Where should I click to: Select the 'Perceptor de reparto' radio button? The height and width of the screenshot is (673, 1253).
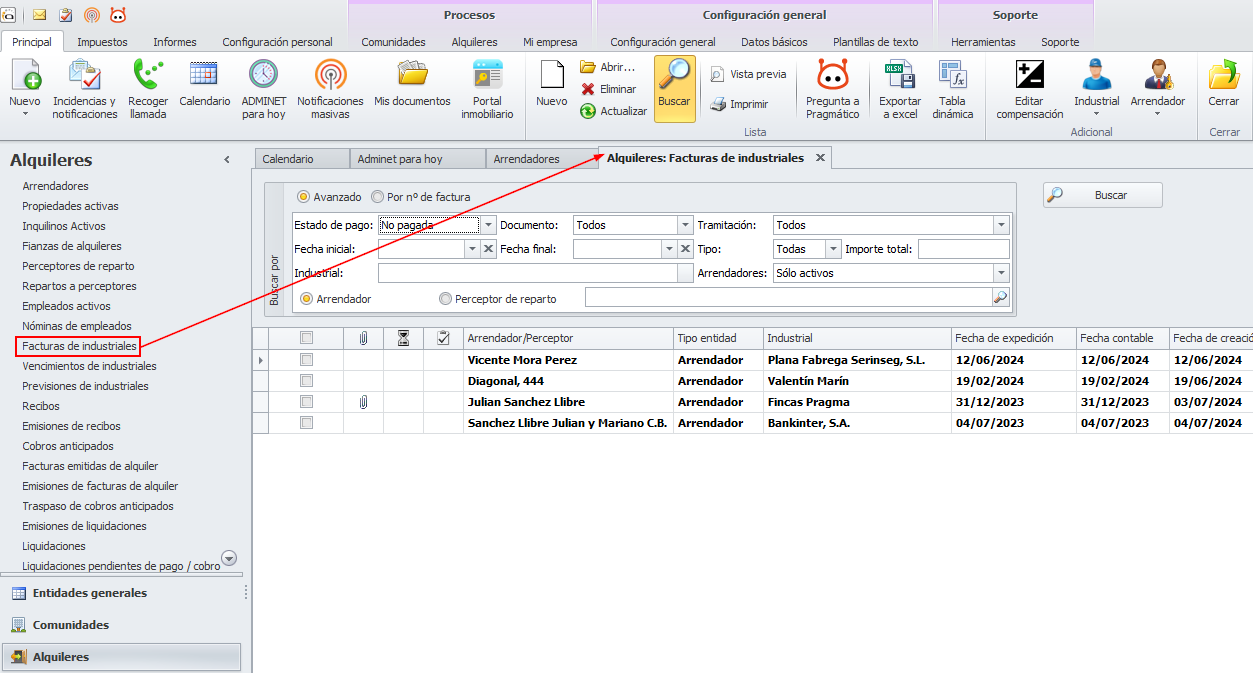point(446,298)
